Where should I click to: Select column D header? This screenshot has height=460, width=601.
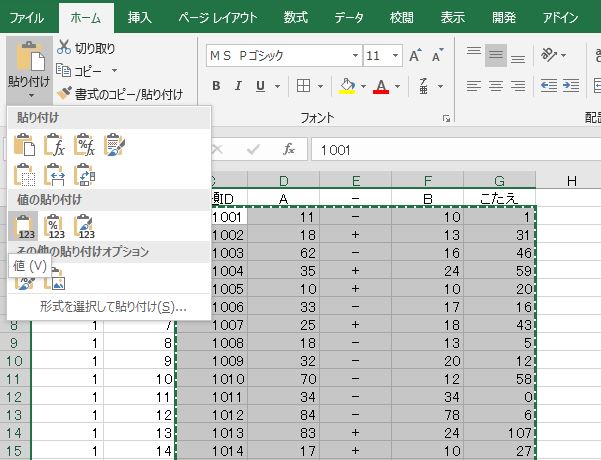(x=284, y=180)
